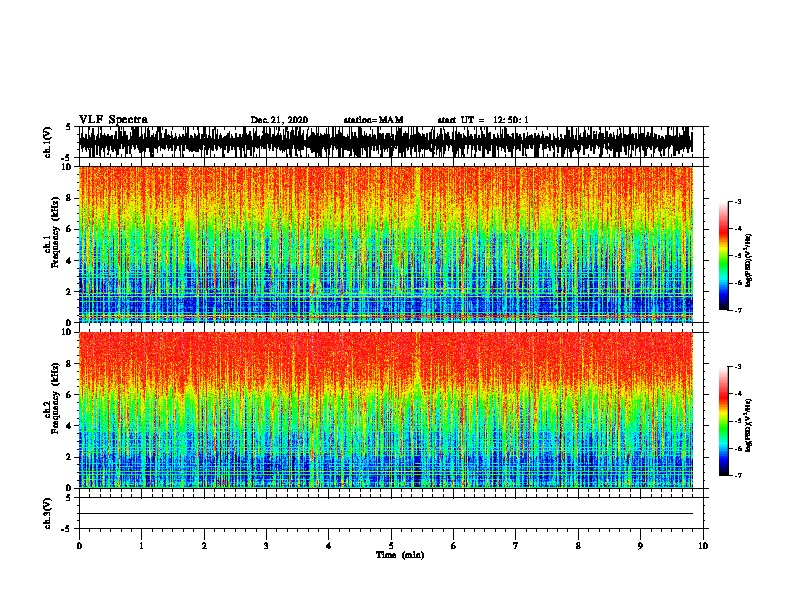Click the "station=MAM" header label
The width and height of the screenshot is (792, 612).
[373, 120]
